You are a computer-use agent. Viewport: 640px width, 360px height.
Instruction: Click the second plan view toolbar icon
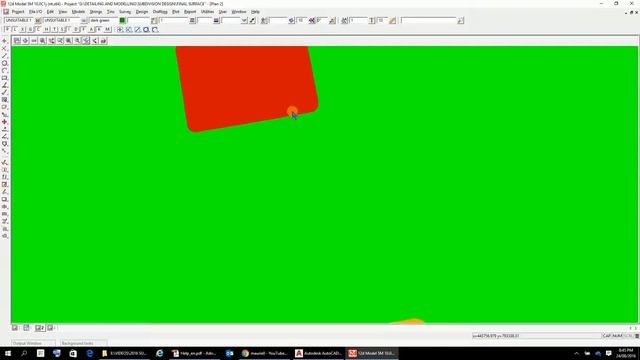click(25, 40)
